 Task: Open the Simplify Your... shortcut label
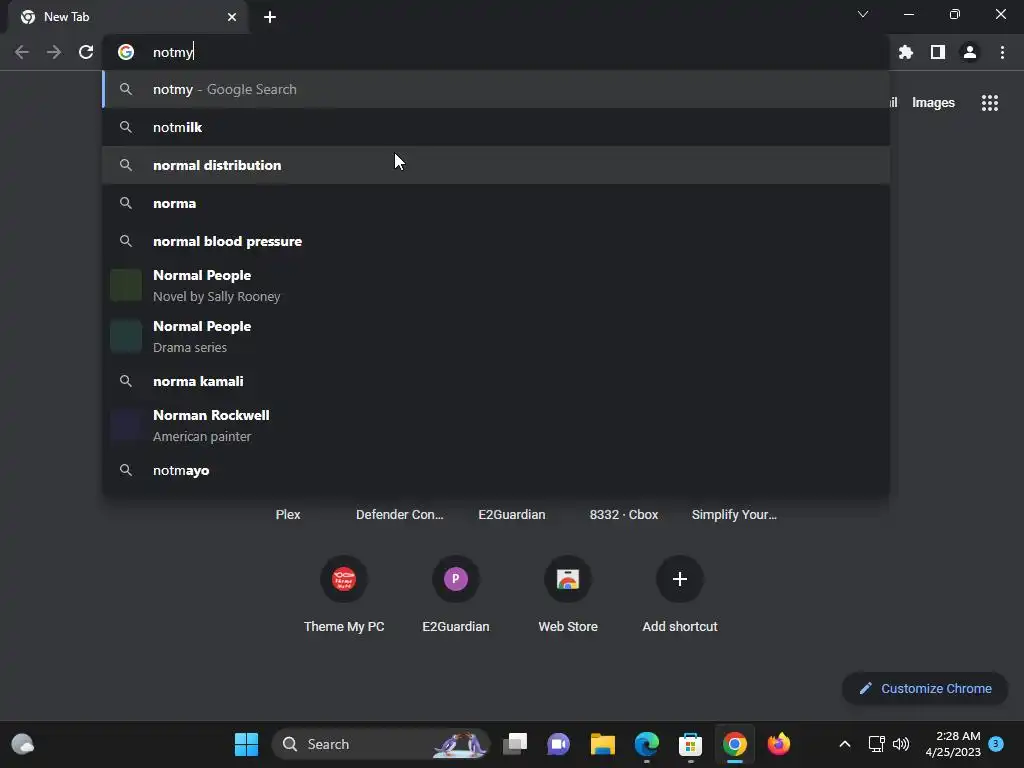coord(734,515)
